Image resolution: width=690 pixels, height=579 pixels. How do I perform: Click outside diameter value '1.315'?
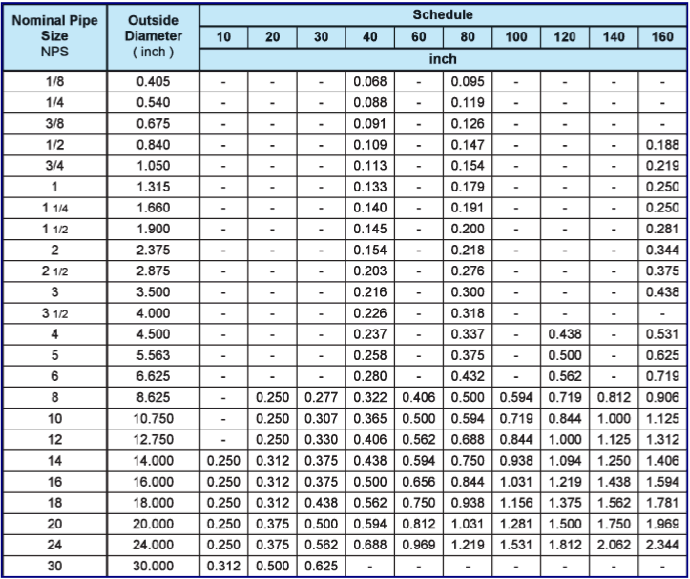(x=153, y=187)
